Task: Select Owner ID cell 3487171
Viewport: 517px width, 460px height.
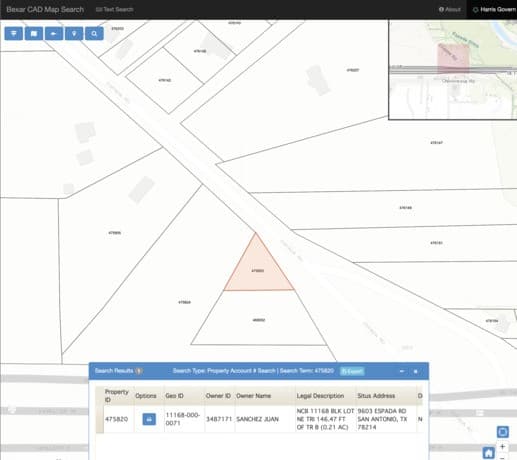Action: click(219, 419)
